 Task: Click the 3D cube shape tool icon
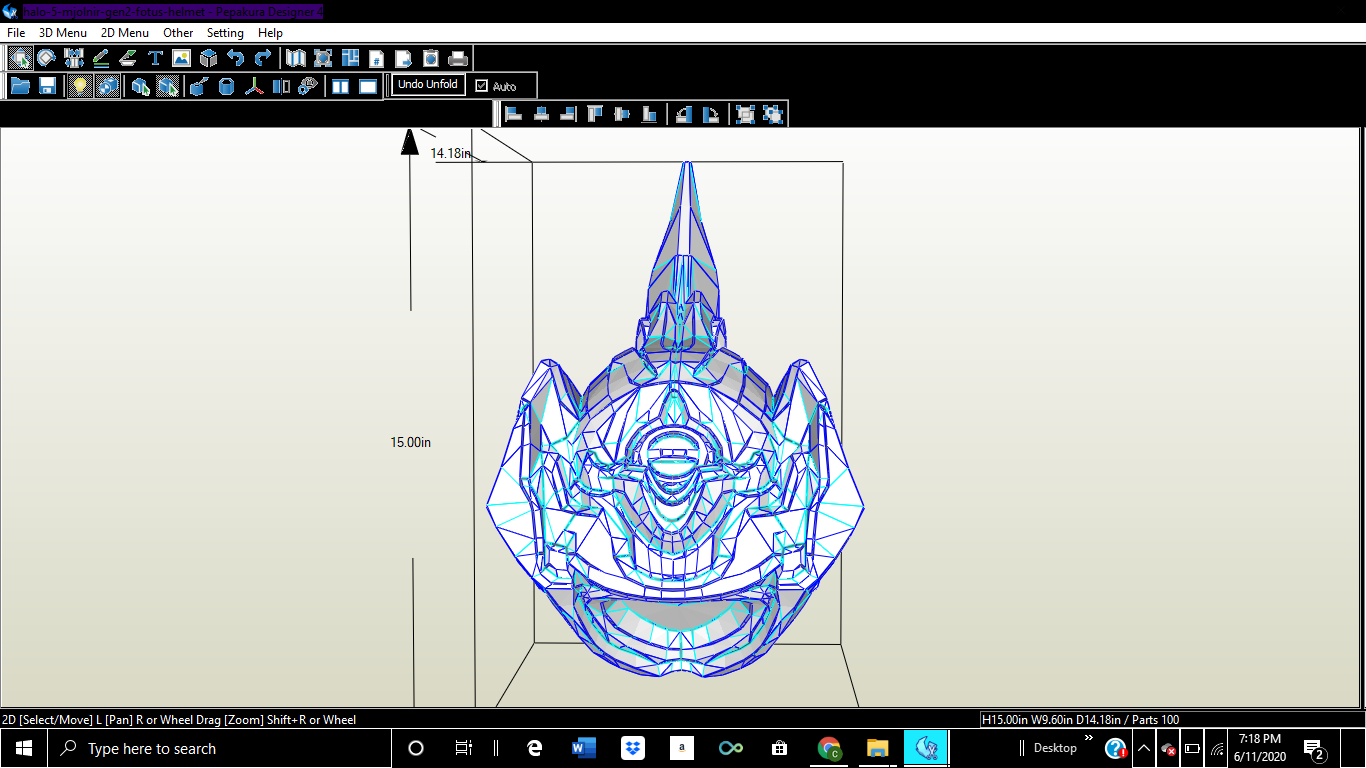pos(208,58)
